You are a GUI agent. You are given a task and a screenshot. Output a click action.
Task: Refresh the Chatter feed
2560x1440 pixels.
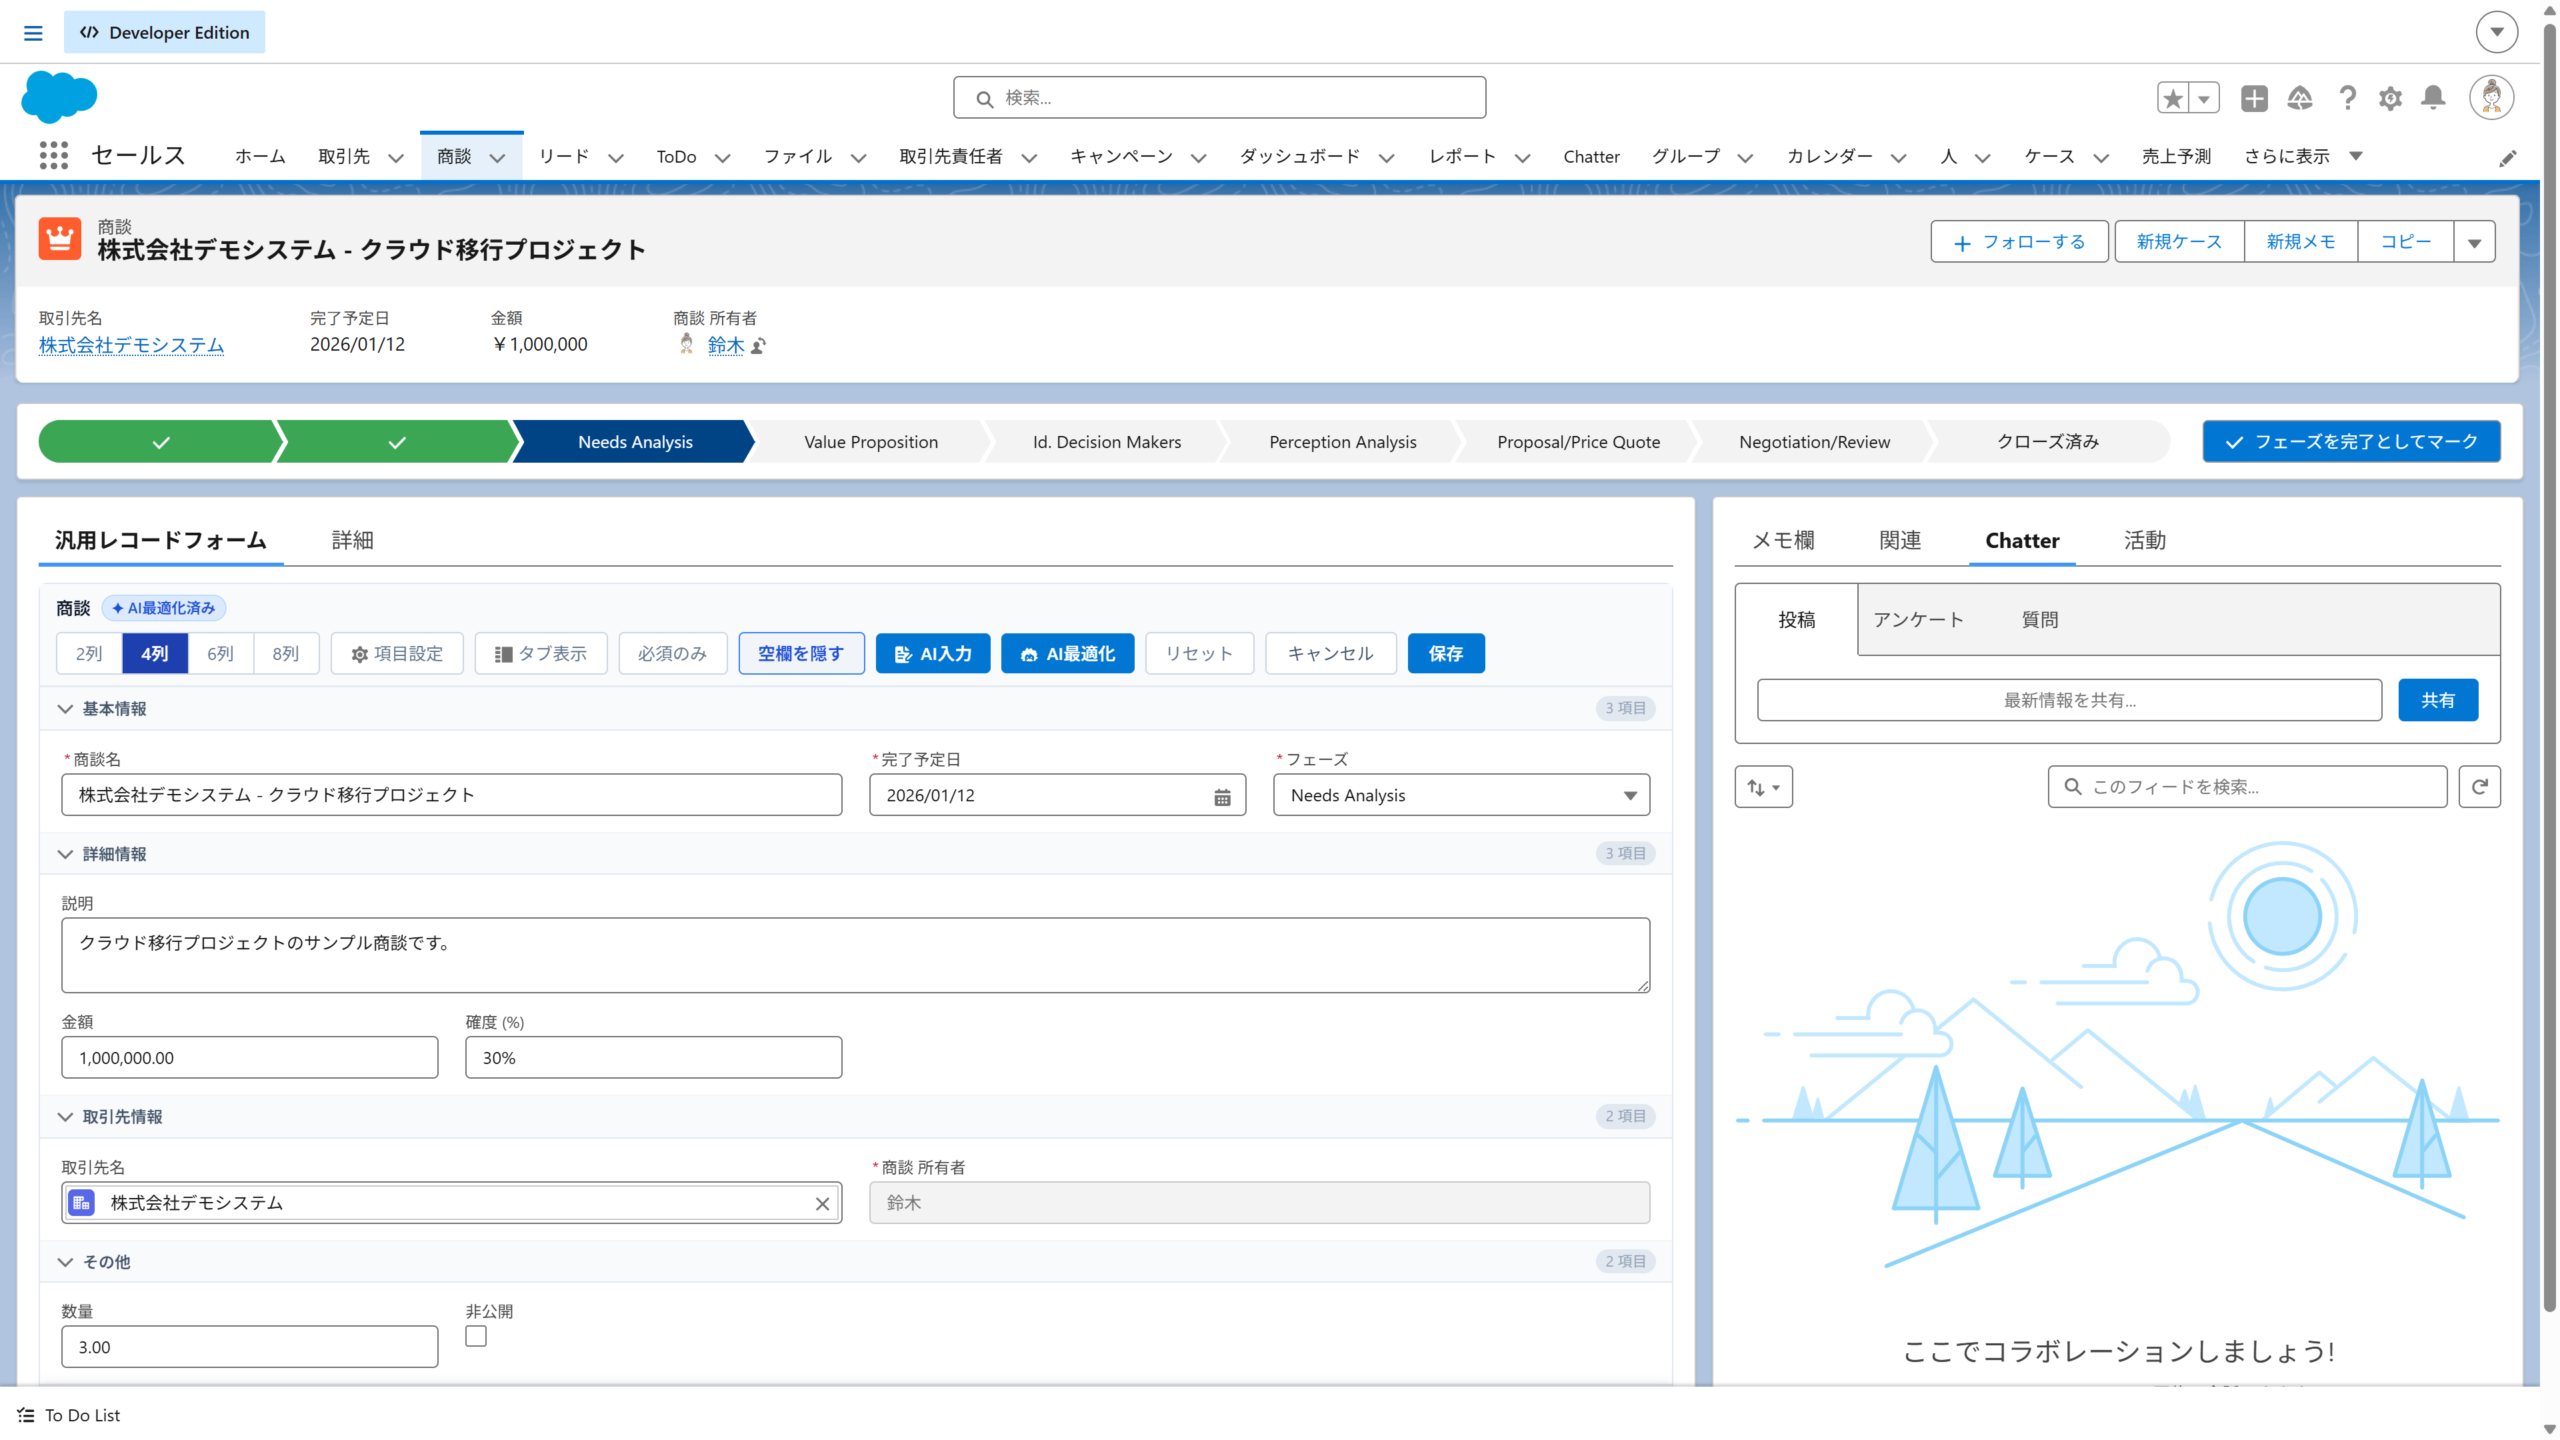pyautogui.click(x=2479, y=787)
